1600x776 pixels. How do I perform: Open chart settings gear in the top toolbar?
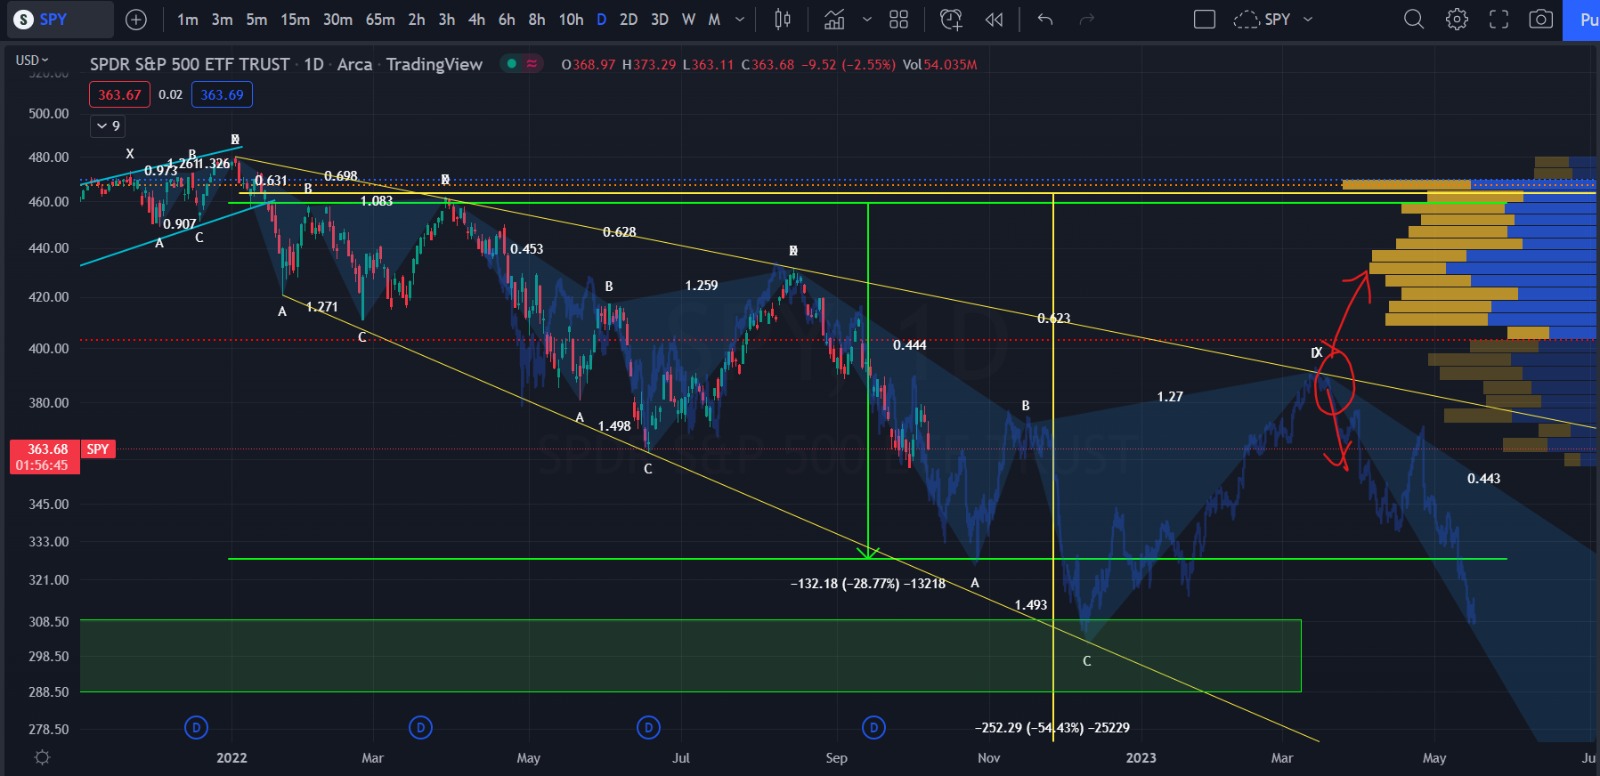(x=1457, y=19)
